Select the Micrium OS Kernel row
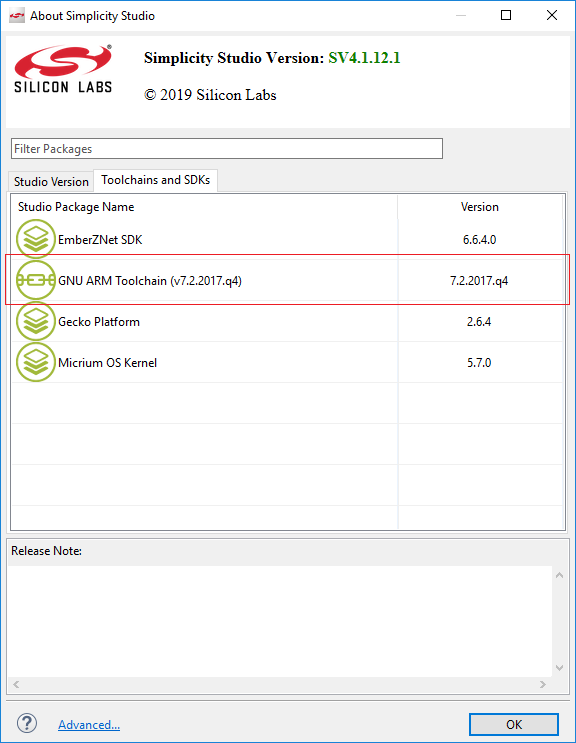This screenshot has width=576, height=743. click(x=288, y=362)
